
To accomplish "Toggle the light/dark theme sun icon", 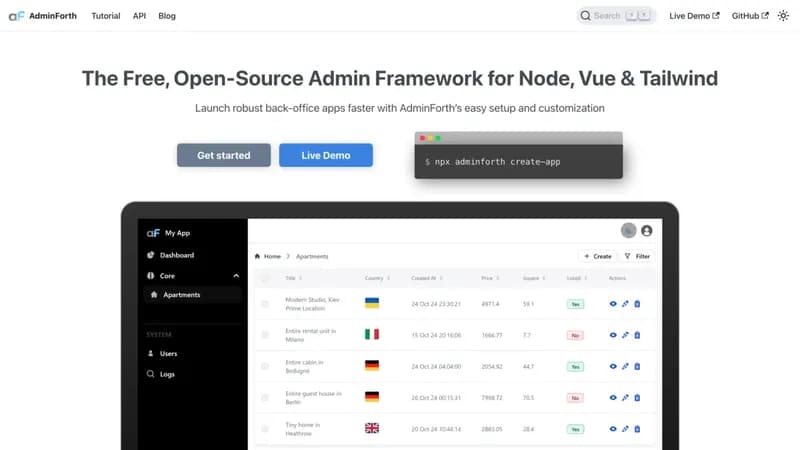I will pyautogui.click(x=783, y=16).
